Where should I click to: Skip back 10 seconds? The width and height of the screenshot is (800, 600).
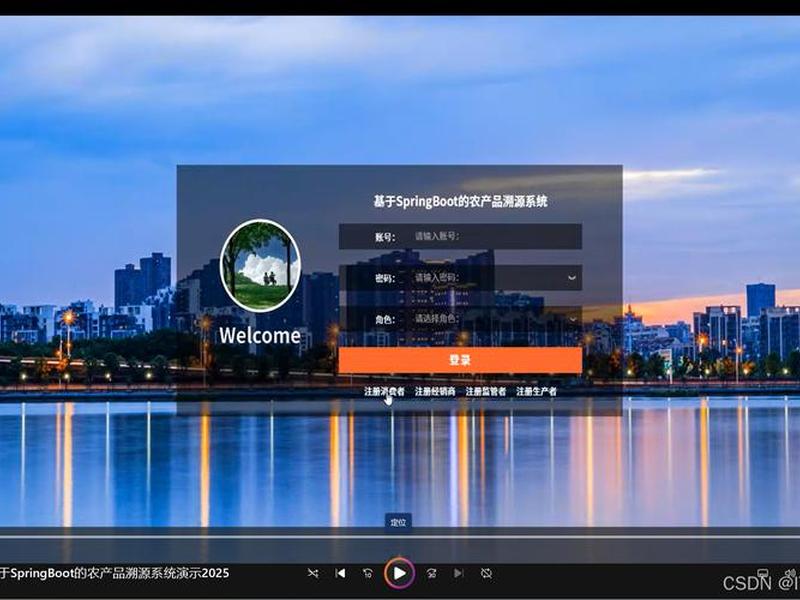point(367,573)
